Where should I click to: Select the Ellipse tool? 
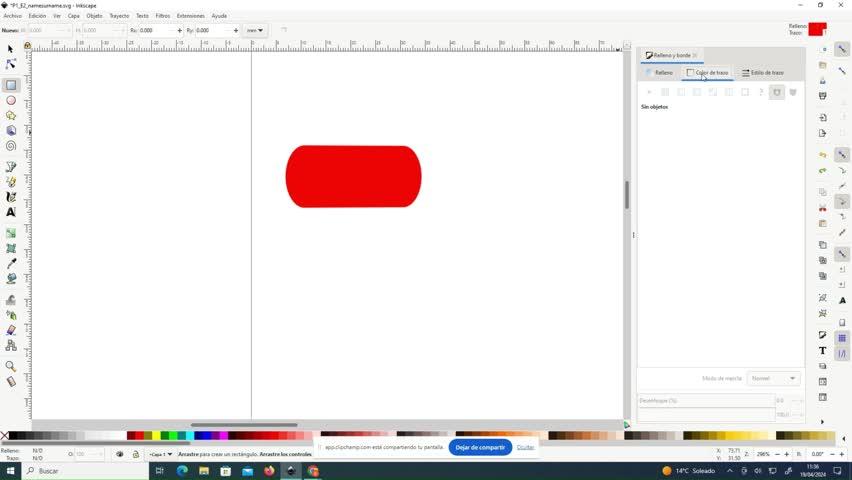point(11,100)
